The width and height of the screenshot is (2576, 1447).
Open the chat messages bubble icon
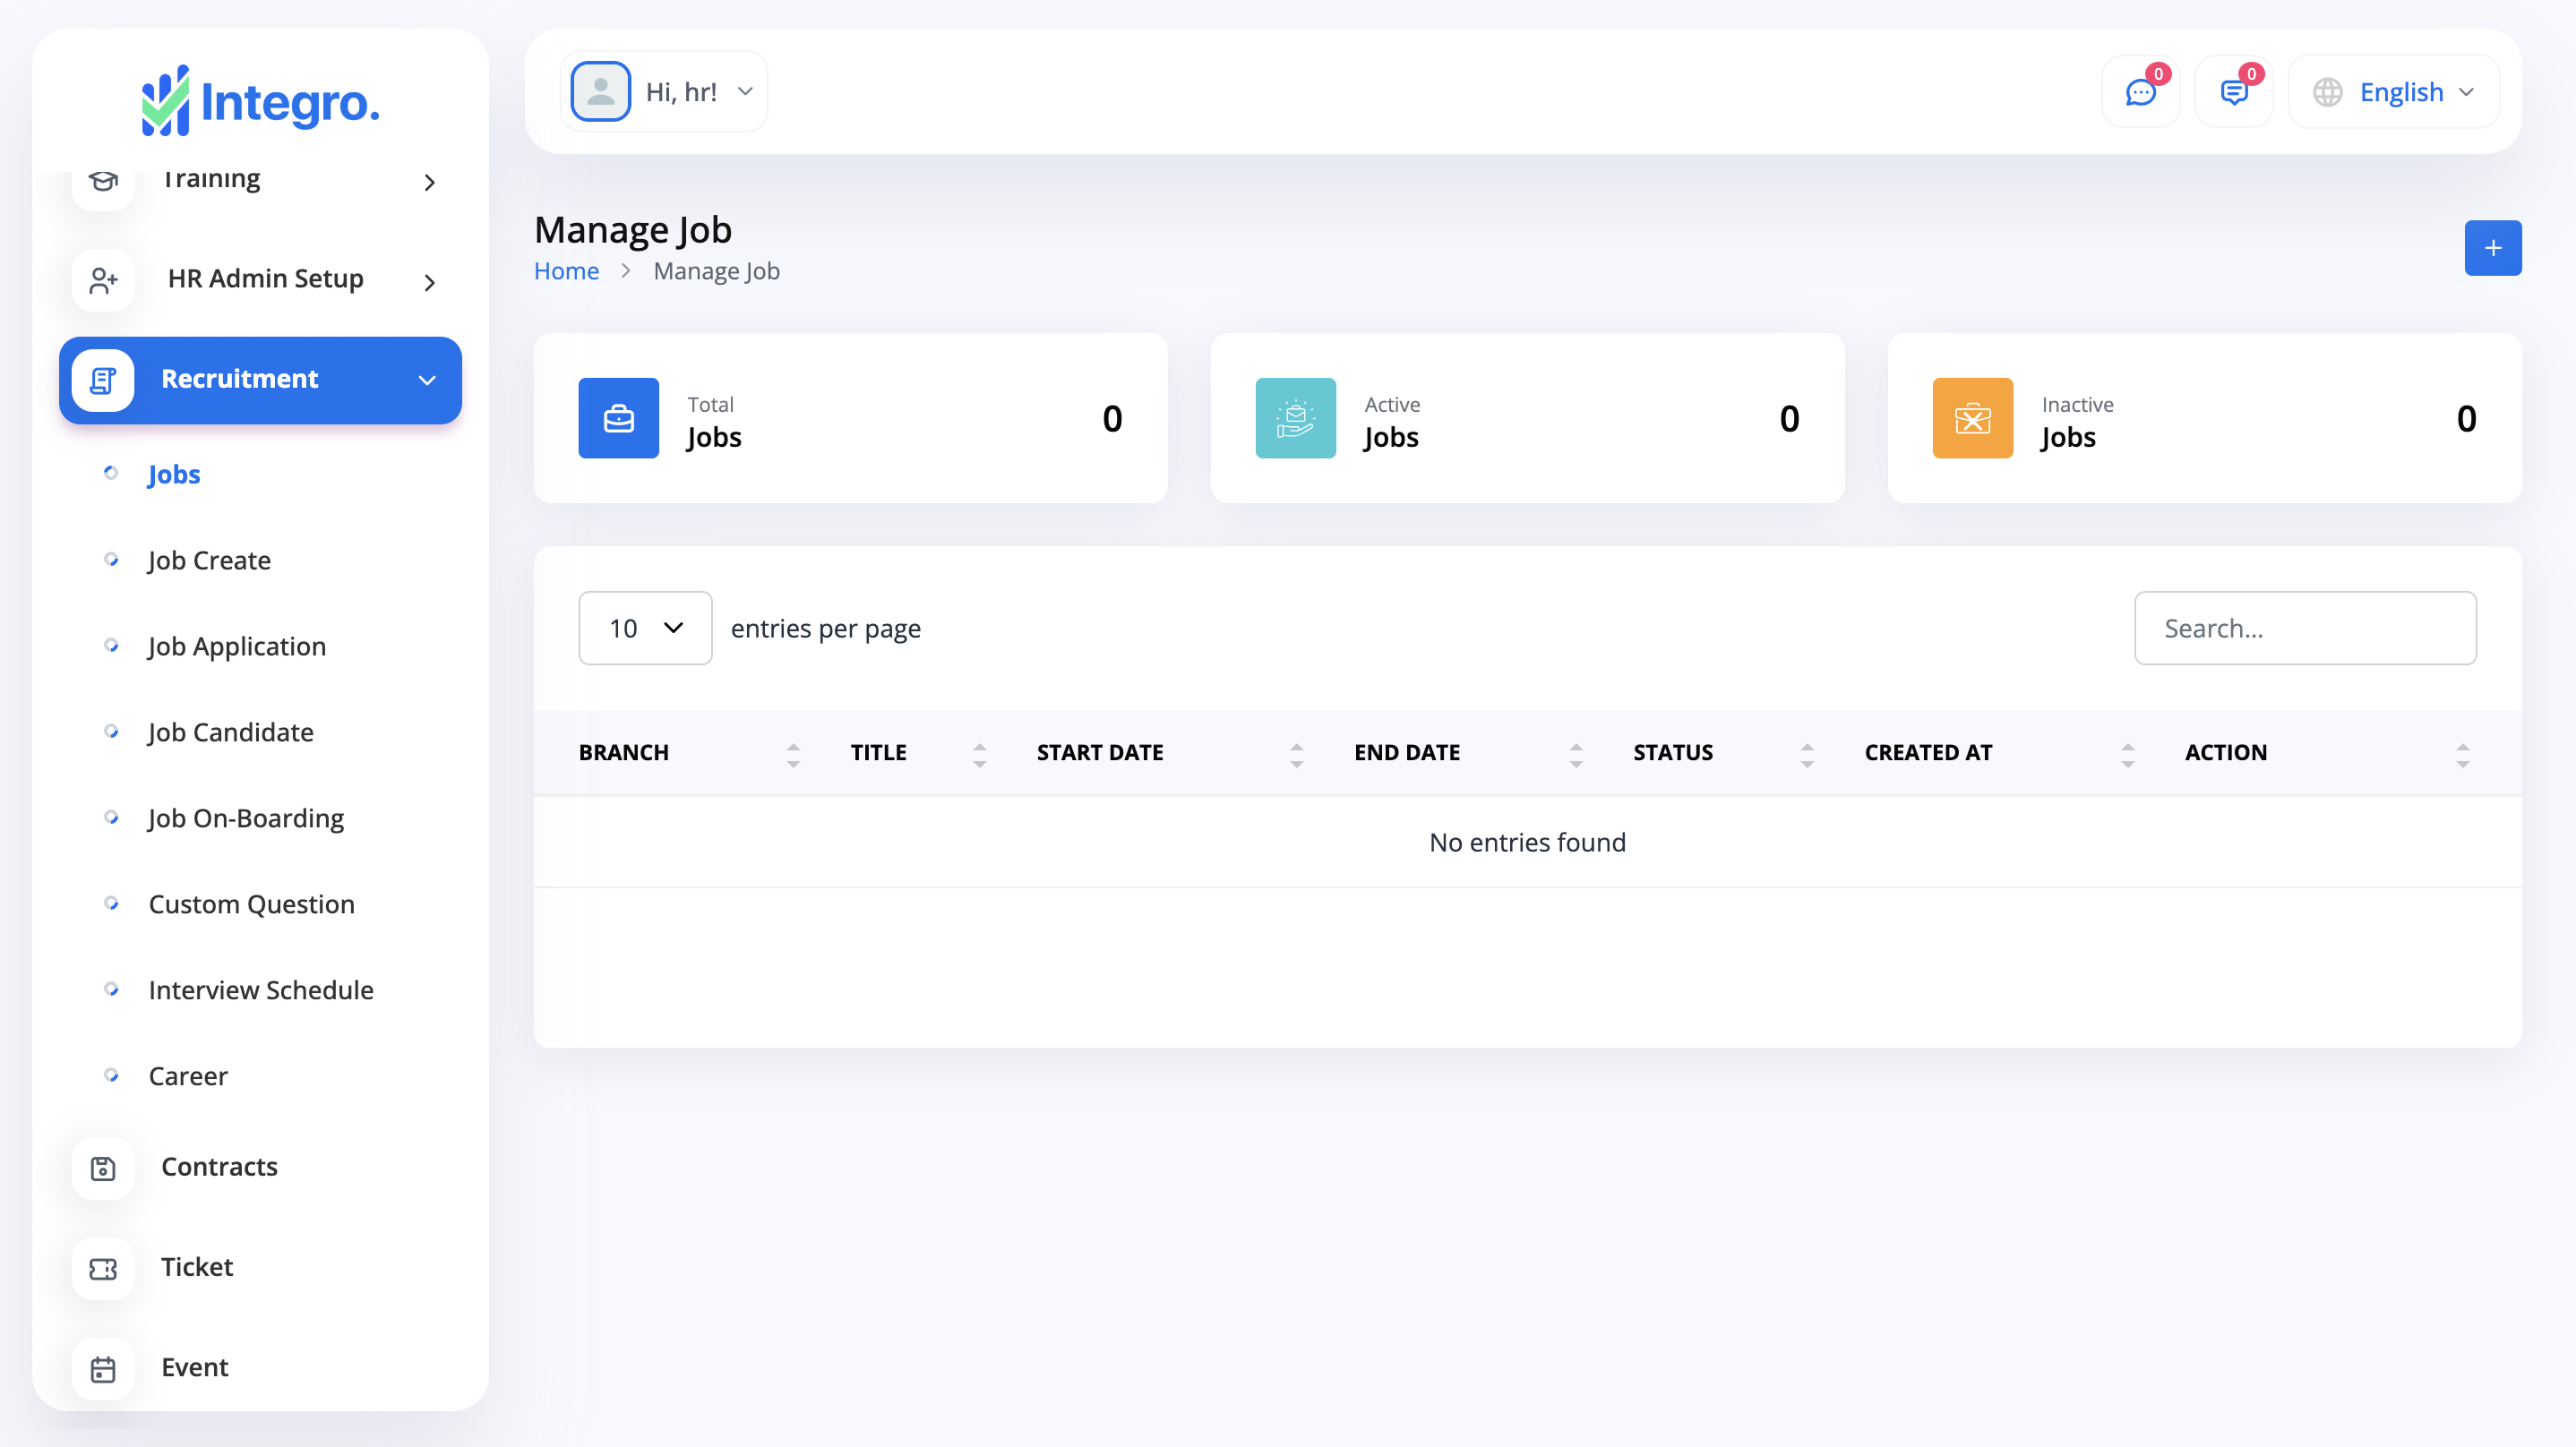click(2140, 92)
